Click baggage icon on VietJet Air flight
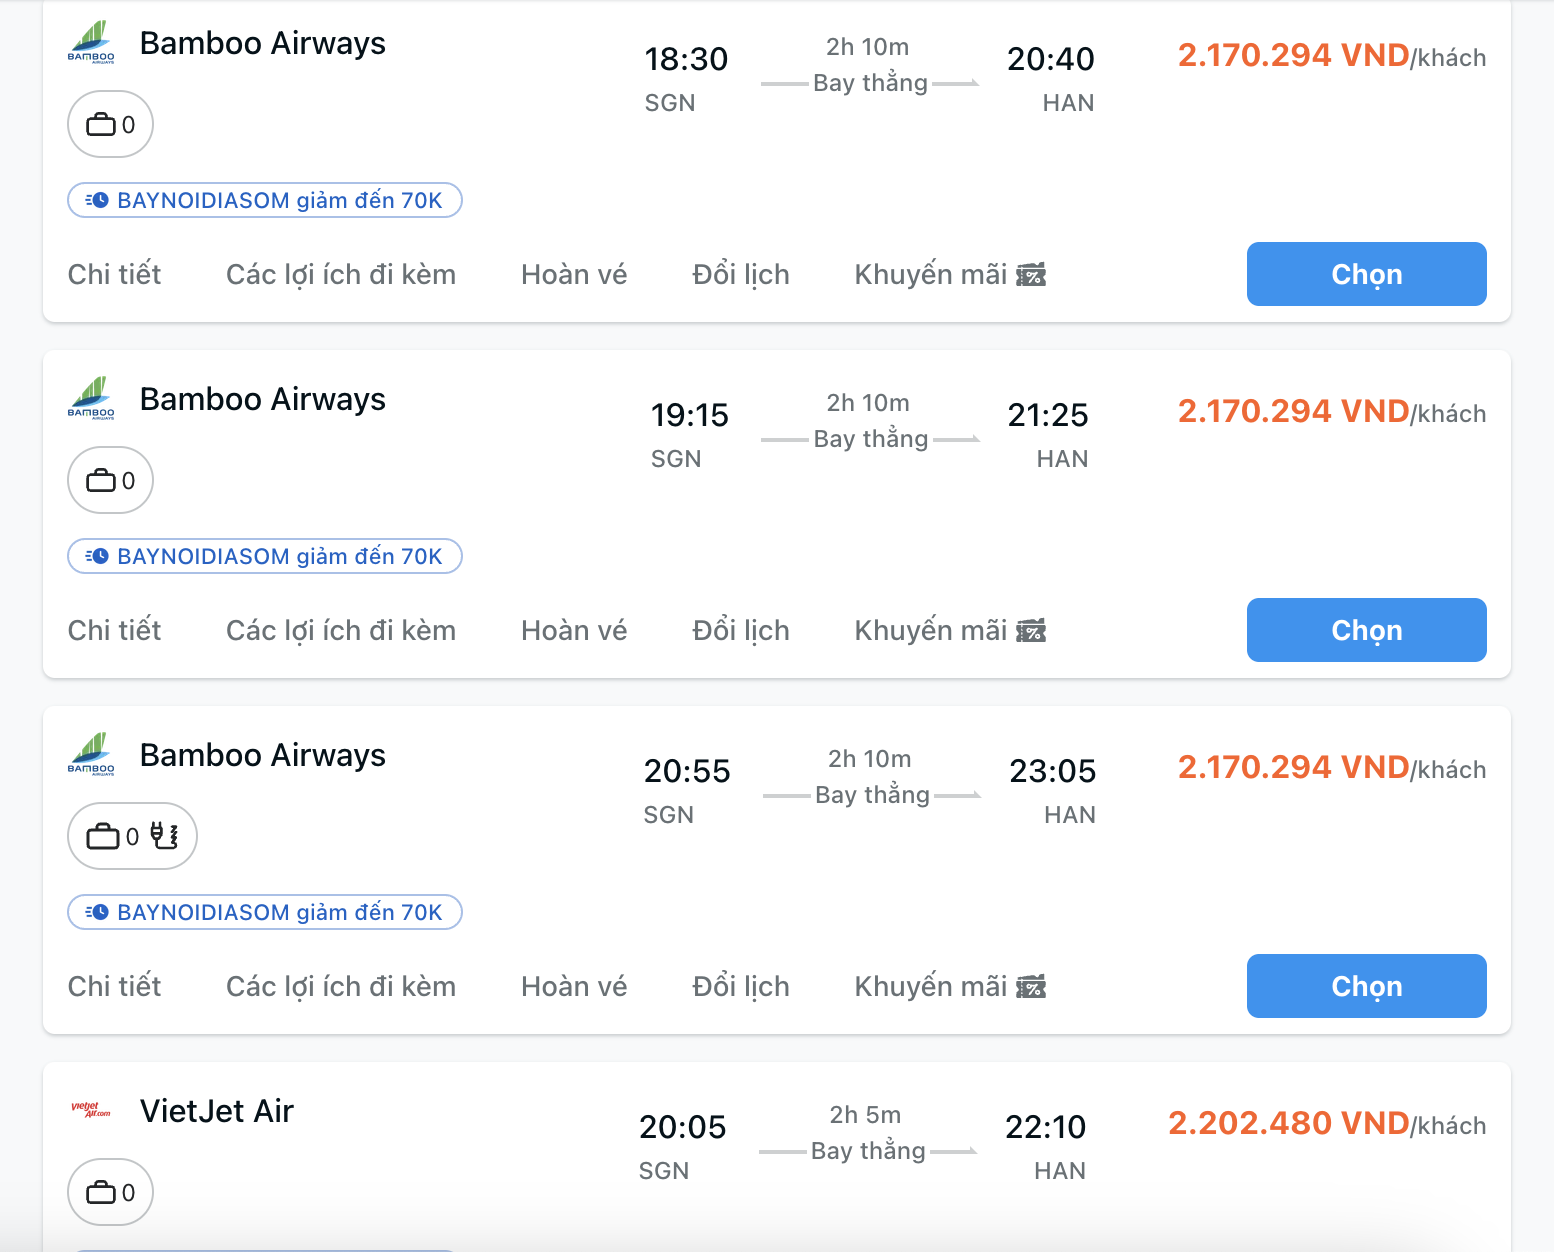 [101, 1192]
